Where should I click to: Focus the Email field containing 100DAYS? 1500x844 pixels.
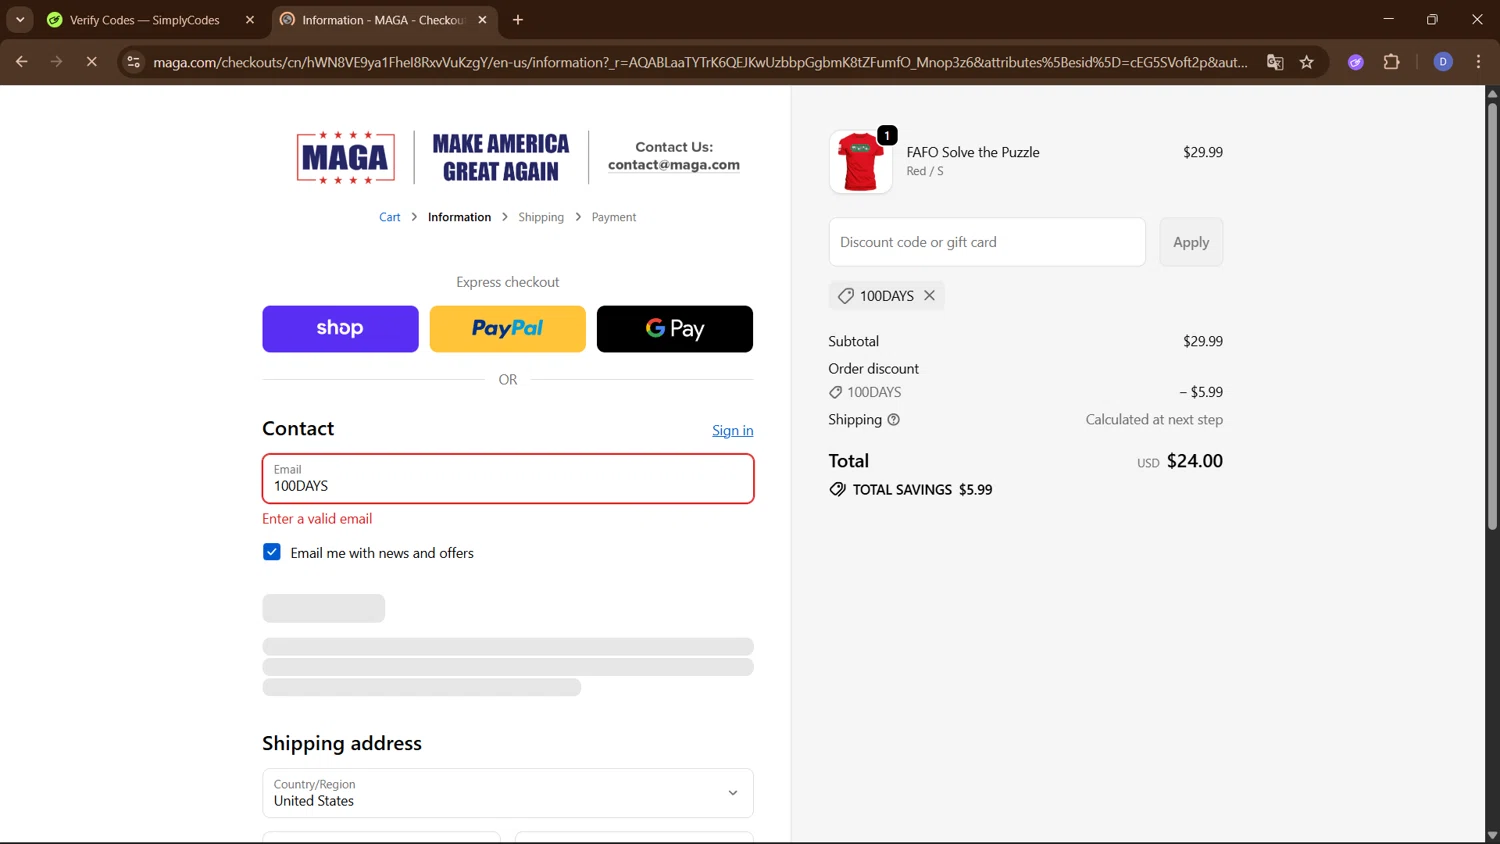tap(508, 479)
